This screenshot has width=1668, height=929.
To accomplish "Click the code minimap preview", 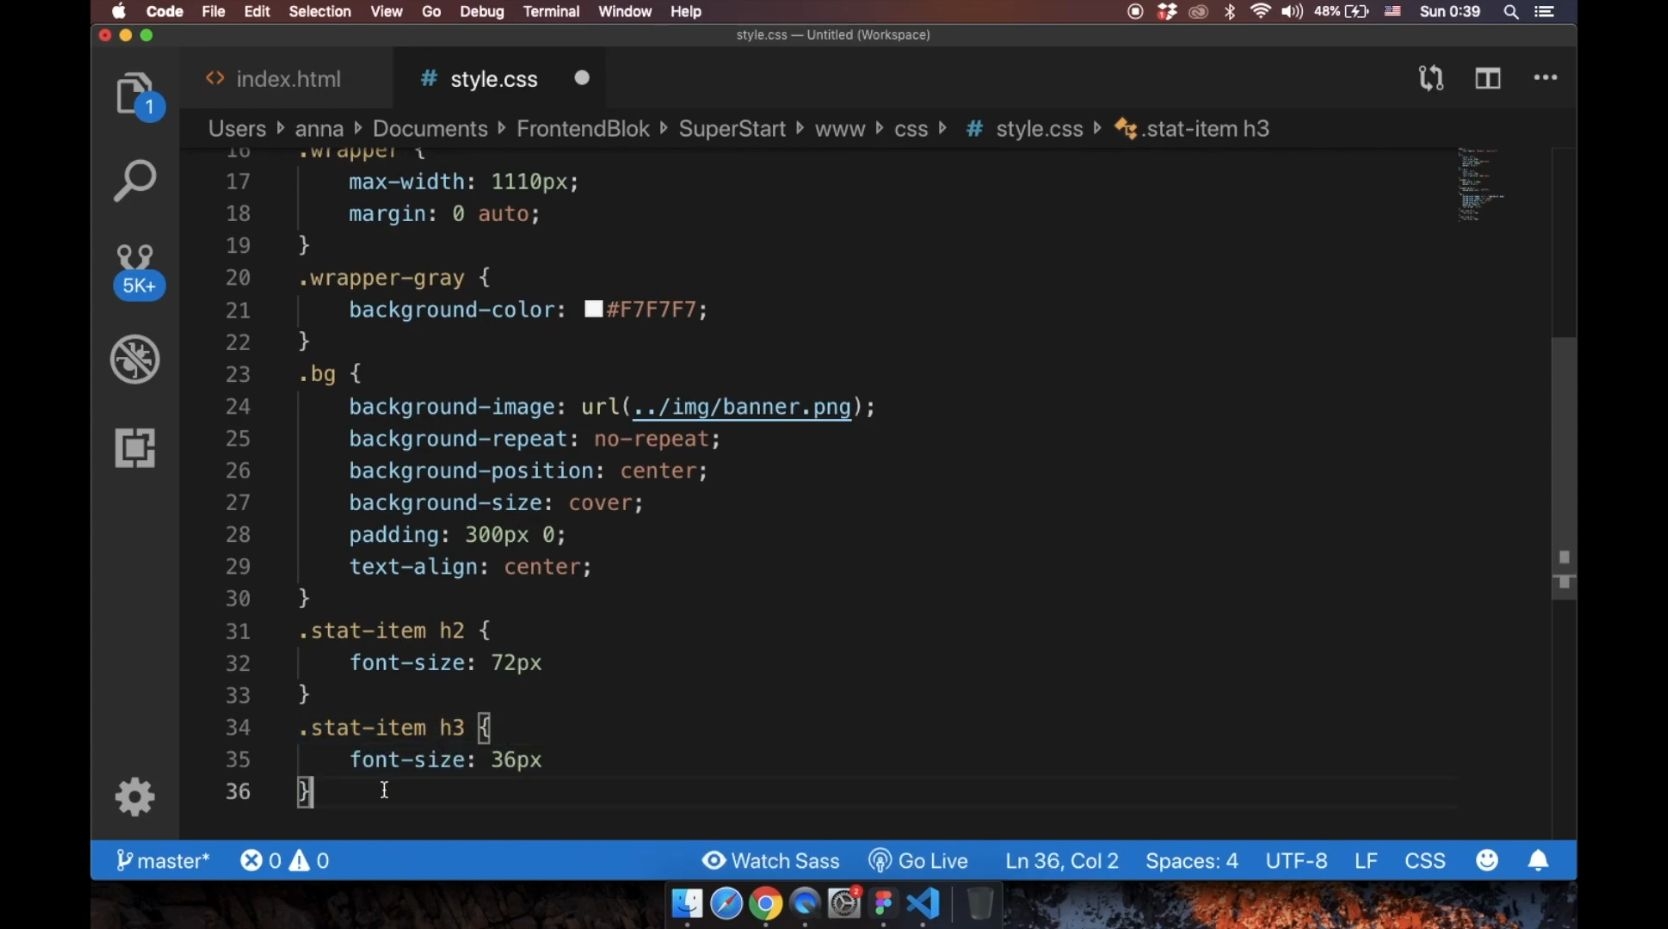I will pyautogui.click(x=1481, y=185).
